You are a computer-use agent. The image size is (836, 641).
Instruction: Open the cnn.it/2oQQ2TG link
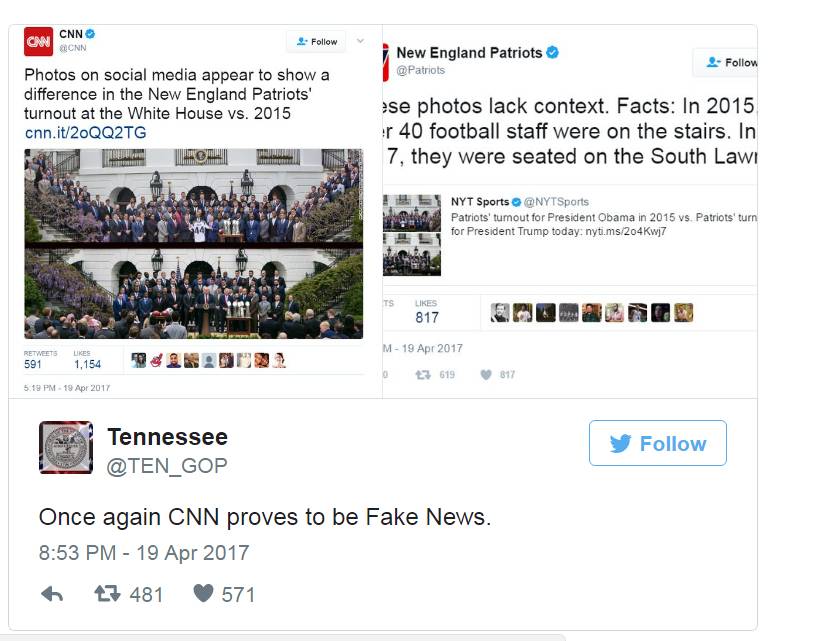[x=85, y=132]
